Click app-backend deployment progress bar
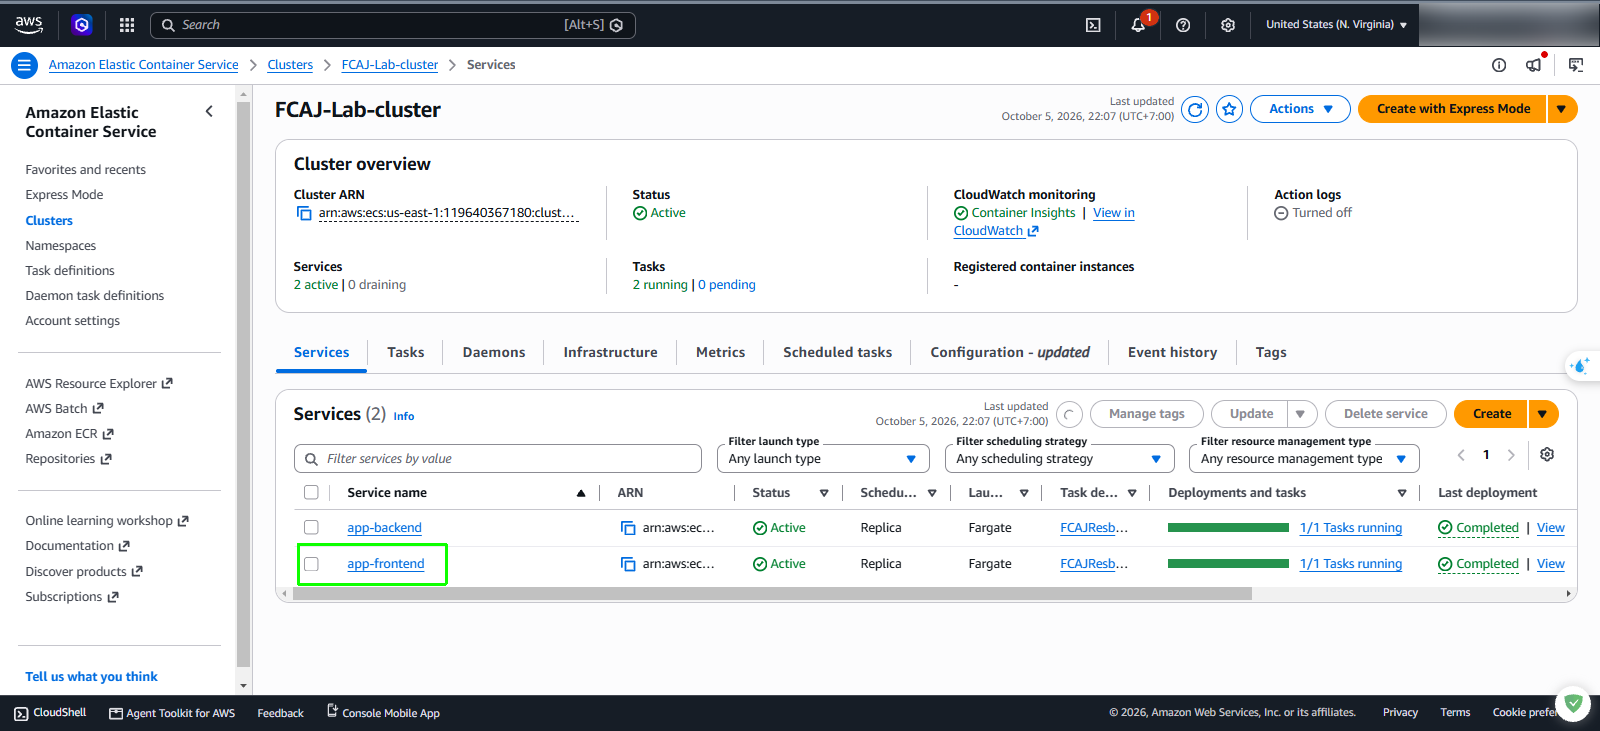 1228,528
